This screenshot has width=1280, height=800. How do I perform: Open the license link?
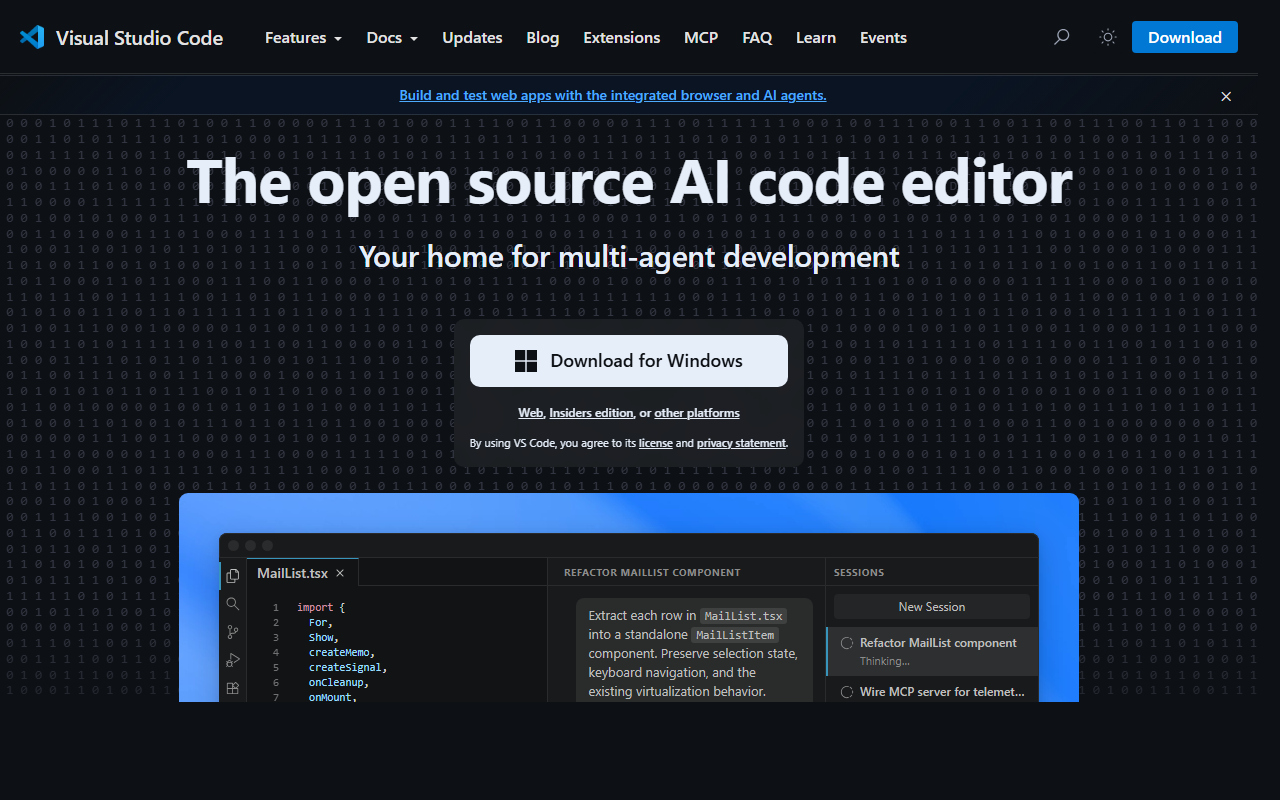[x=656, y=443]
